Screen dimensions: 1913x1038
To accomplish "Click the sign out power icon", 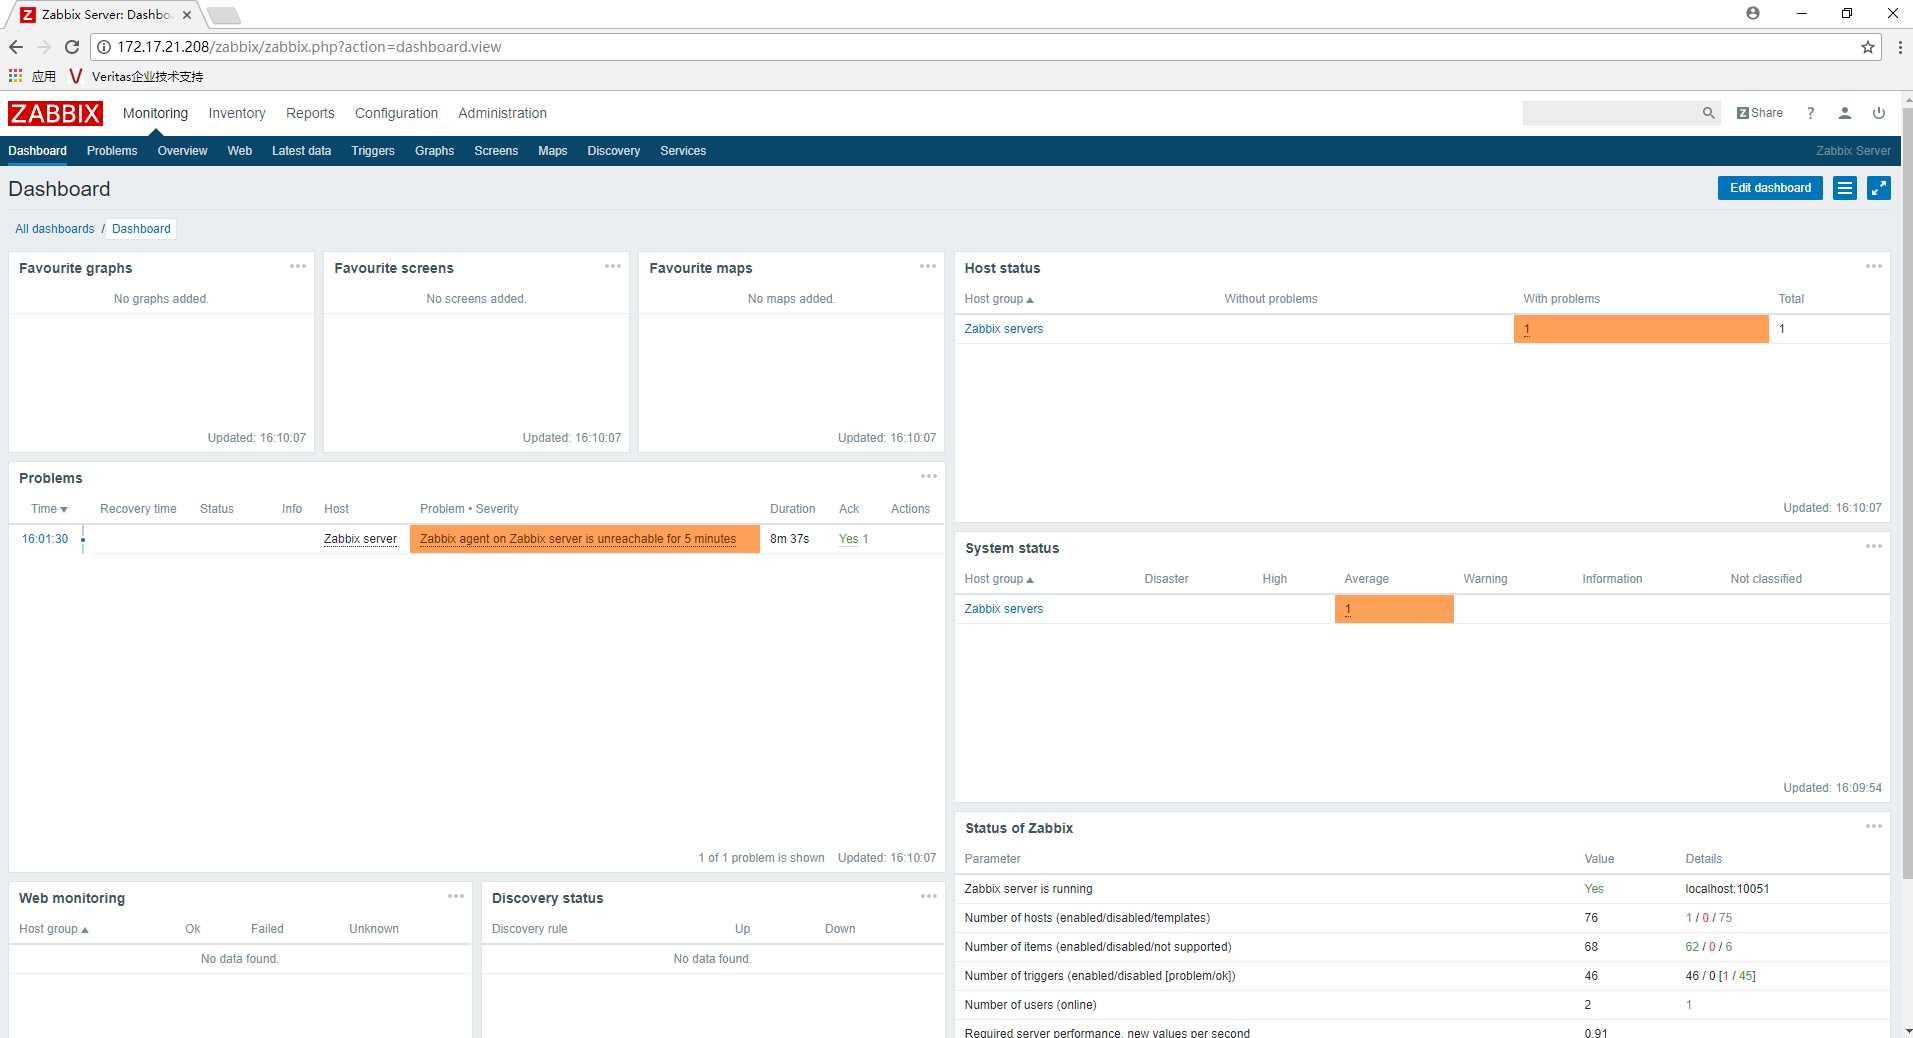I will (x=1879, y=113).
